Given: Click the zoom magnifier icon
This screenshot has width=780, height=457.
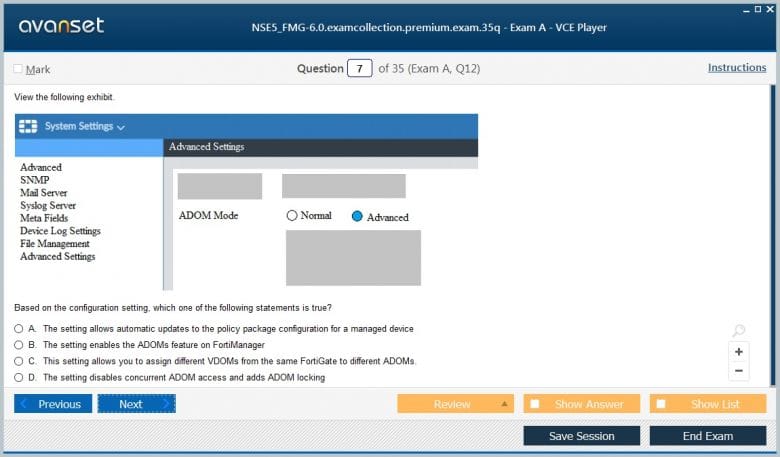Looking at the screenshot, I should [x=739, y=331].
